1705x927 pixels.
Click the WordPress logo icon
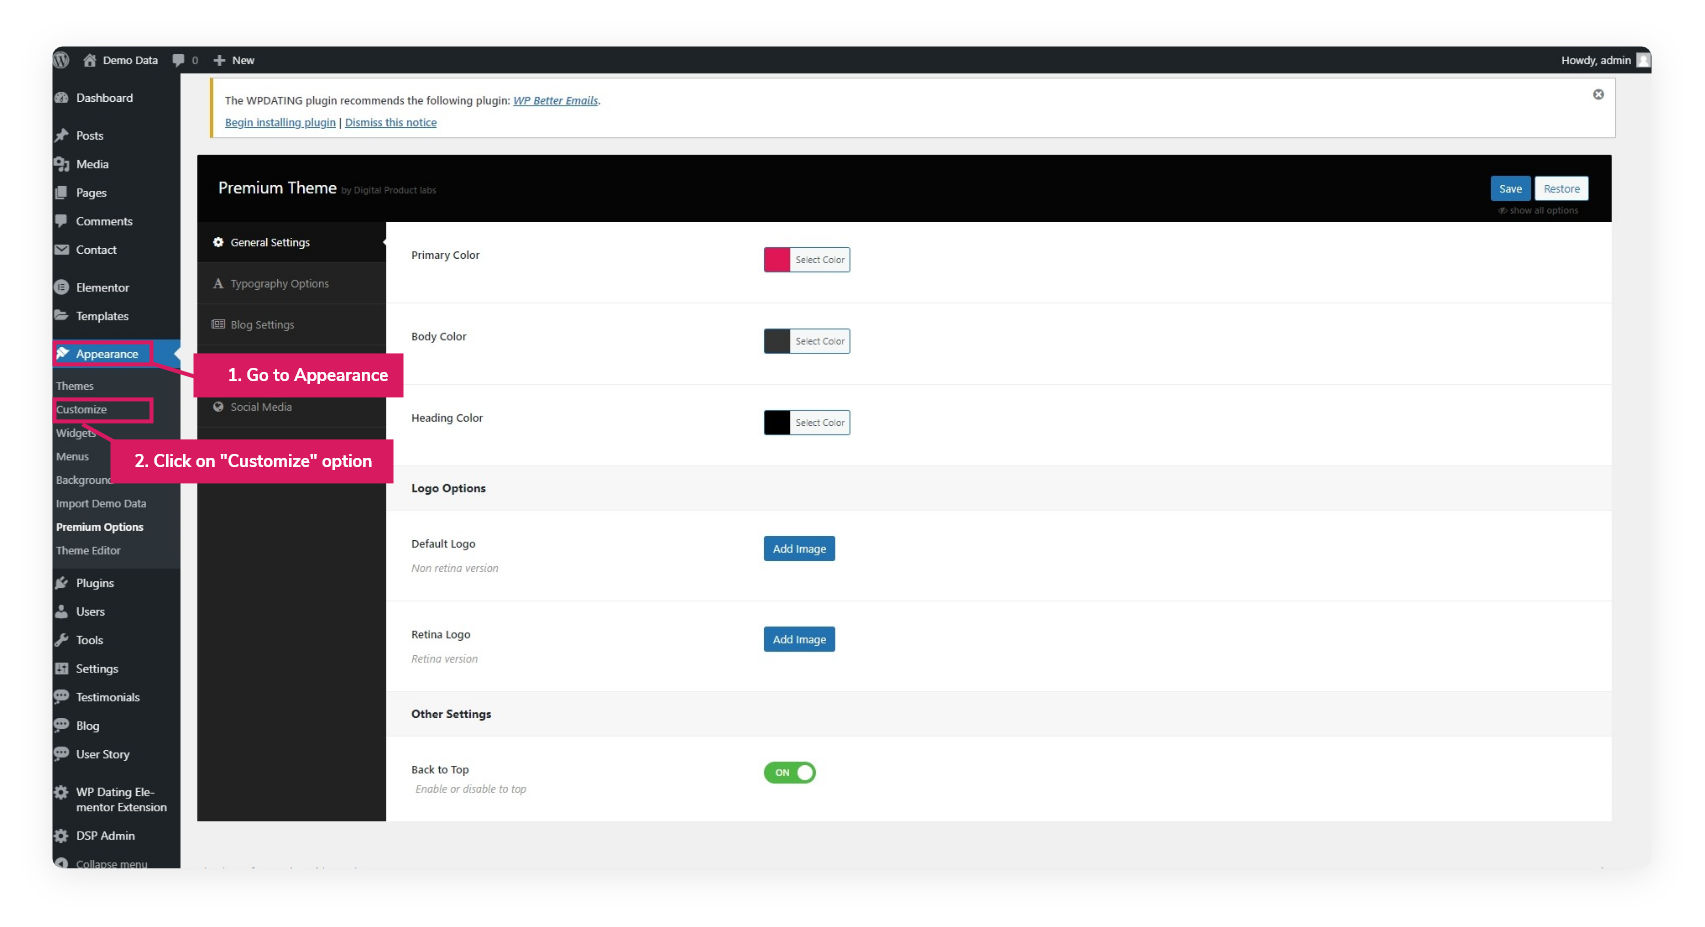(x=62, y=60)
